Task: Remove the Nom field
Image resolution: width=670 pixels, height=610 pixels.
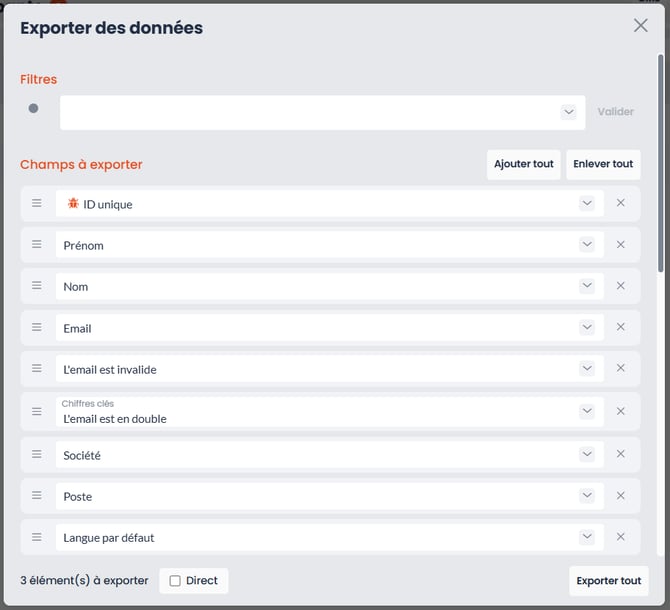Action: click(621, 285)
